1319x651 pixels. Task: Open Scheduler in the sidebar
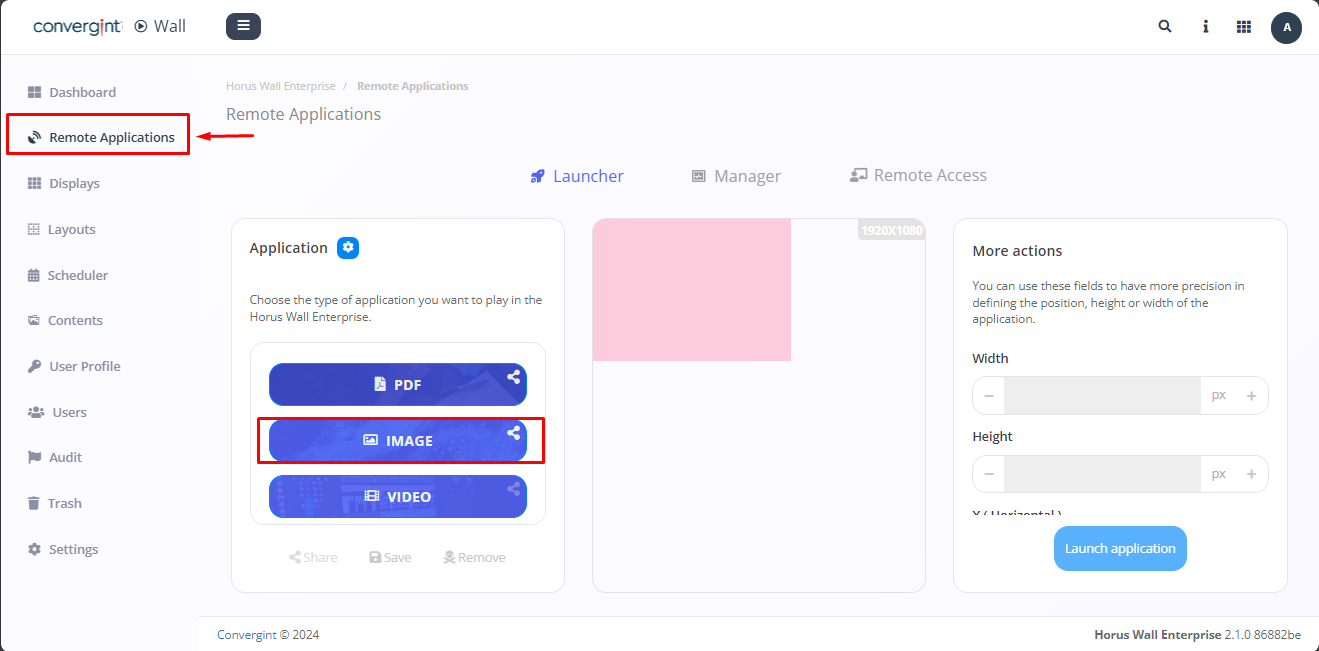77,275
